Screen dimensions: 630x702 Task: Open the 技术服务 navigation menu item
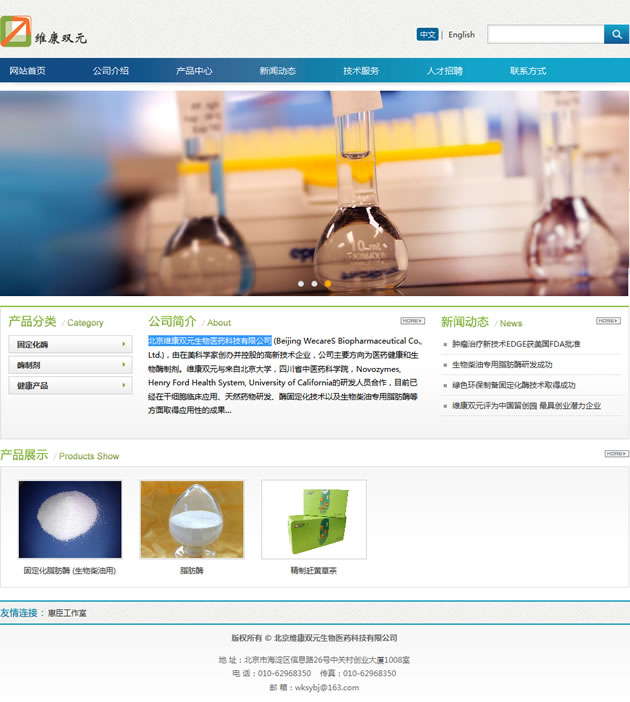pos(361,71)
